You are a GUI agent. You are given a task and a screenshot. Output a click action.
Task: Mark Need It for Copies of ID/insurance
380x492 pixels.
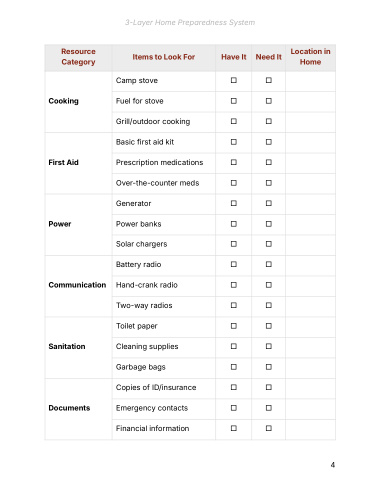pos(269,387)
